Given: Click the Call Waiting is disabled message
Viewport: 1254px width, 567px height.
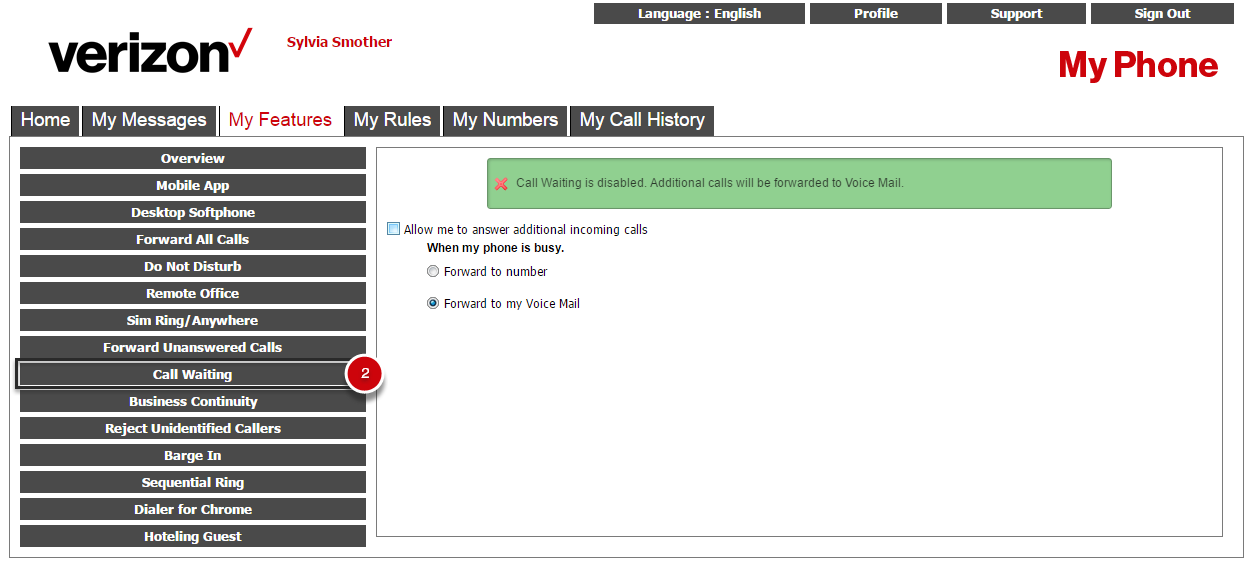Looking at the screenshot, I should coord(710,184).
